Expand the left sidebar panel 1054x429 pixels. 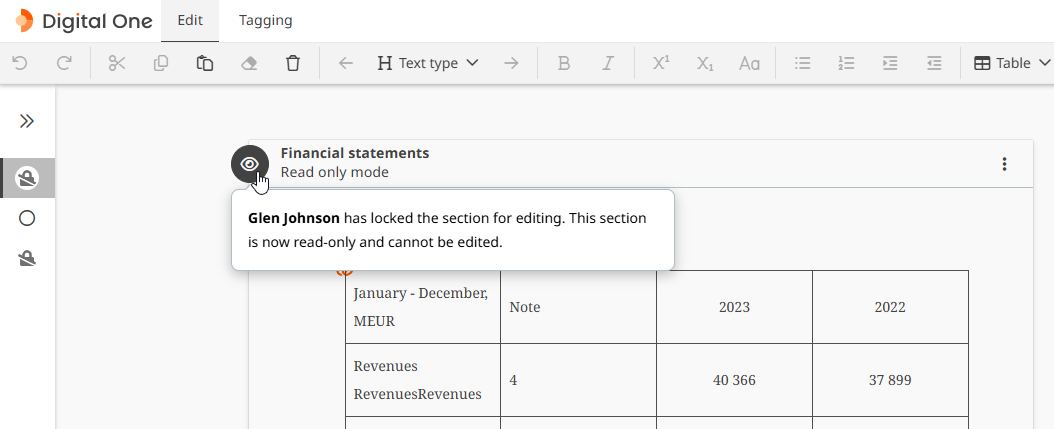[27, 121]
